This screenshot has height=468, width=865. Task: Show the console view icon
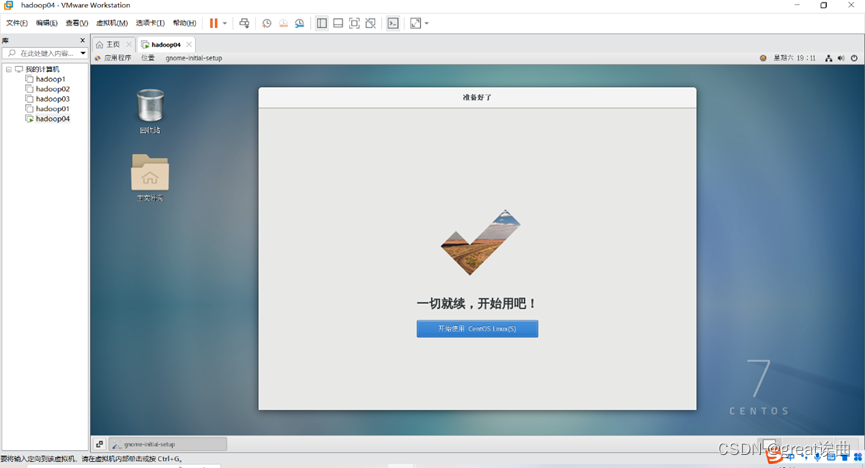[393, 23]
